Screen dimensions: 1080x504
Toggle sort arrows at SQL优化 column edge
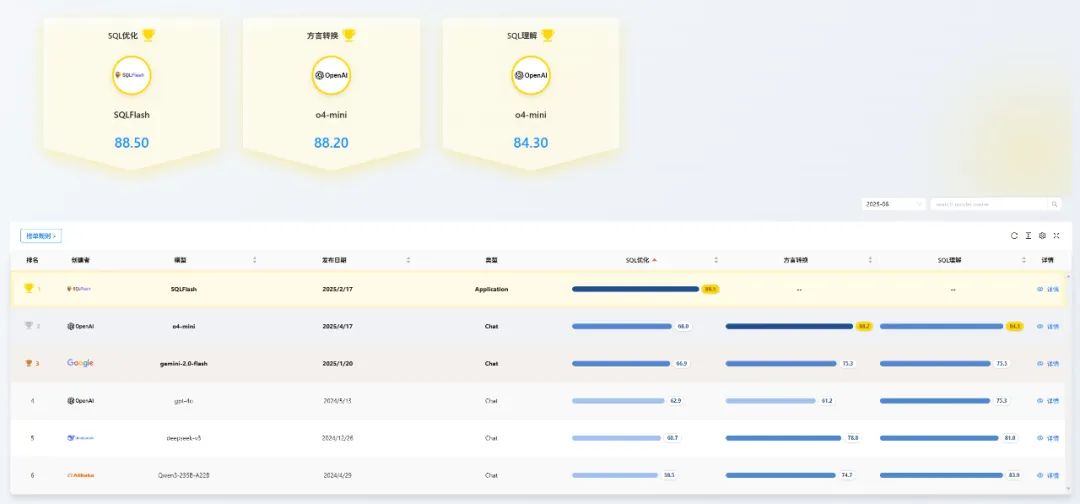pyautogui.click(x=716, y=260)
